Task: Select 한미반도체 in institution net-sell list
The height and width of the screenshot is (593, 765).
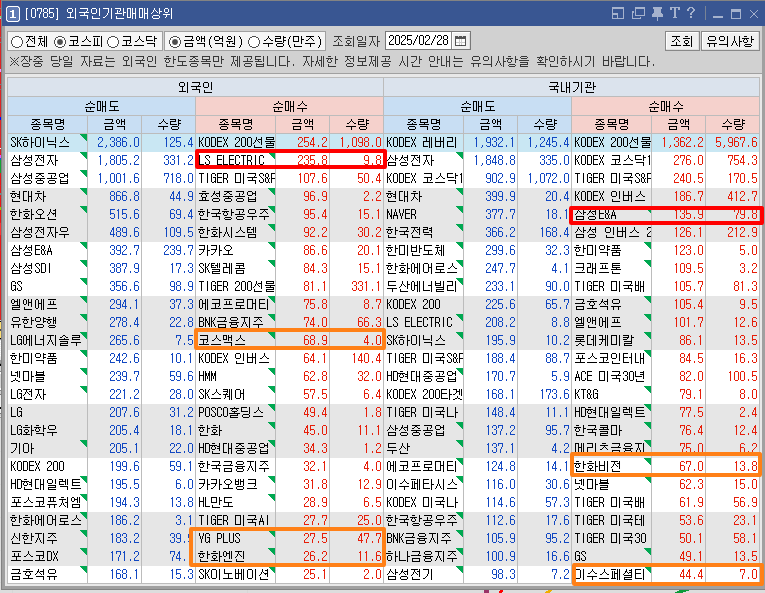Action: (415, 250)
